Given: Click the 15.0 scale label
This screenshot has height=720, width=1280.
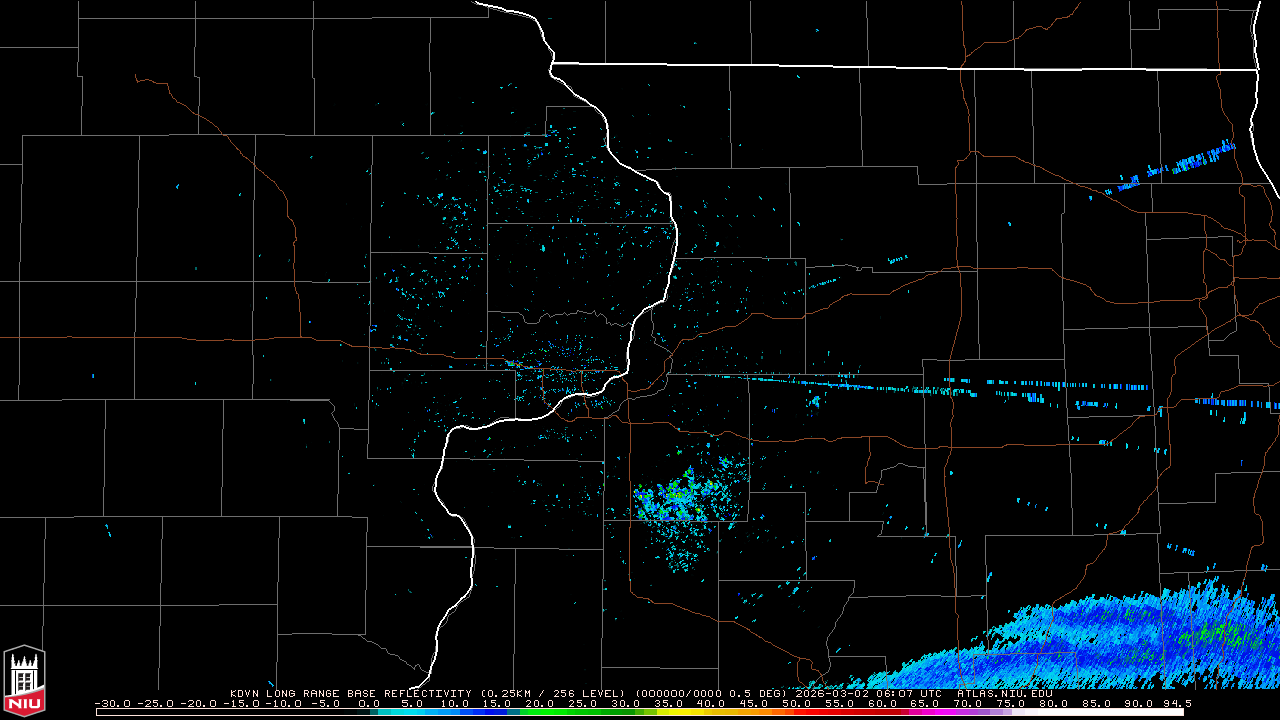Looking at the screenshot, I should [496, 703].
